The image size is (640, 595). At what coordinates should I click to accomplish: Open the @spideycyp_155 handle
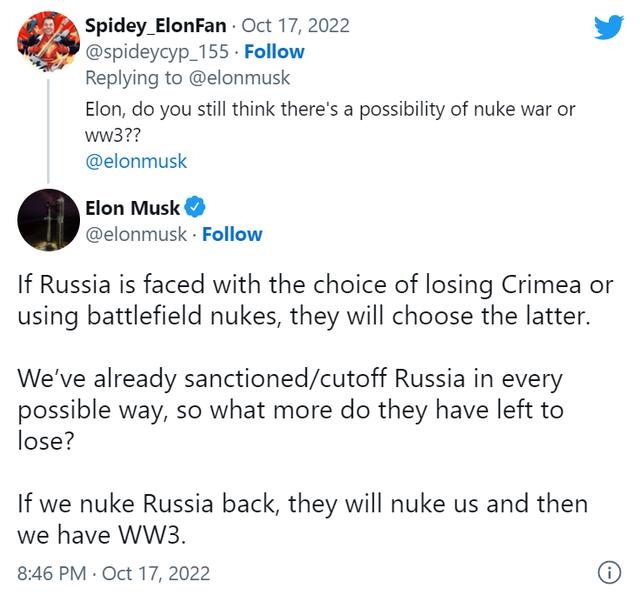157,52
